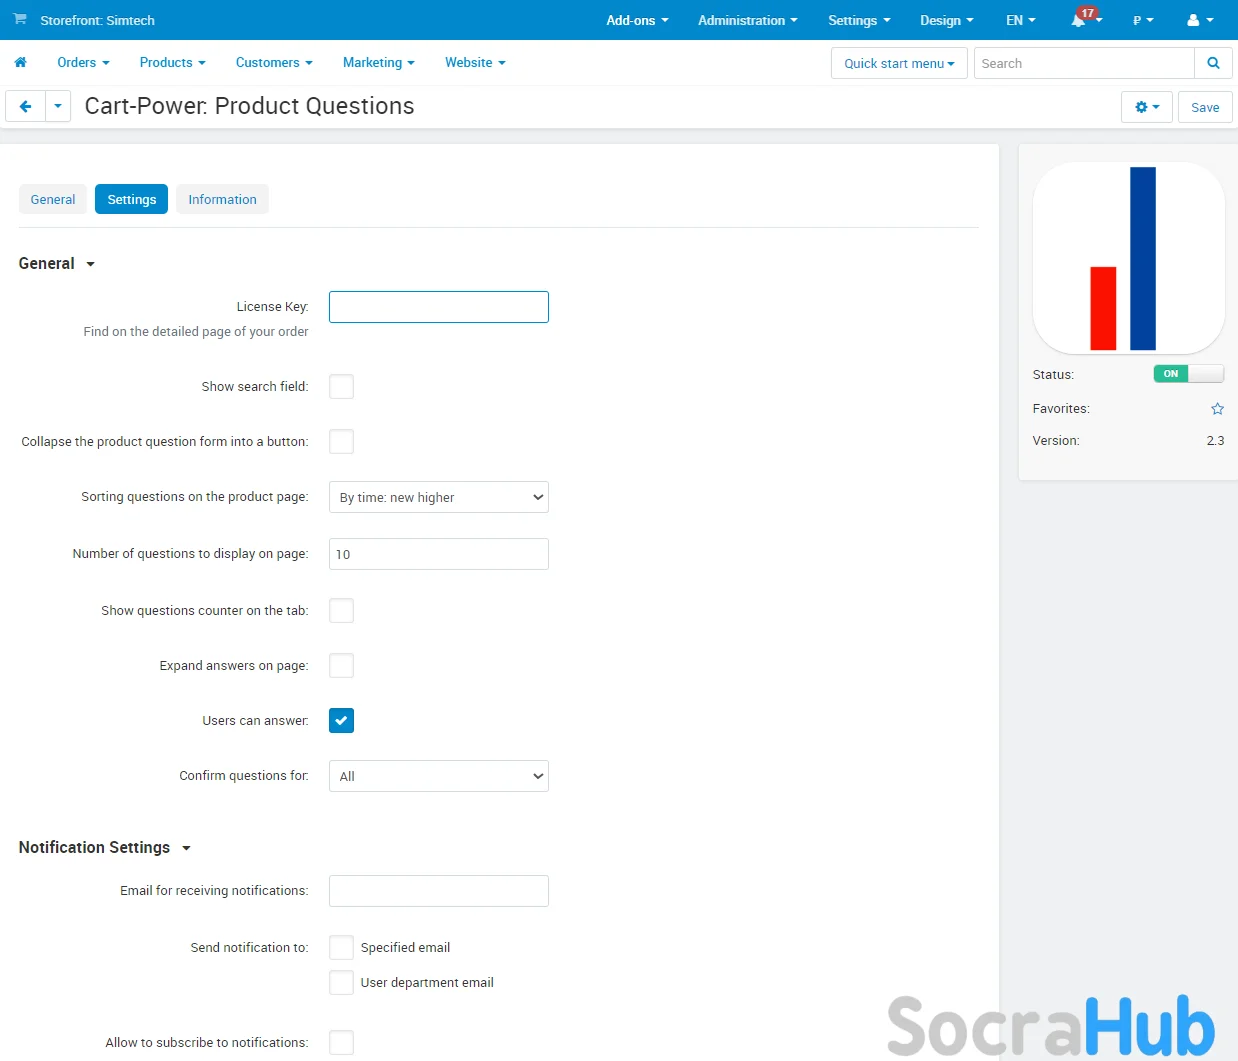Click the Save button
Screen dimensions: 1238x1061
coord(1204,107)
